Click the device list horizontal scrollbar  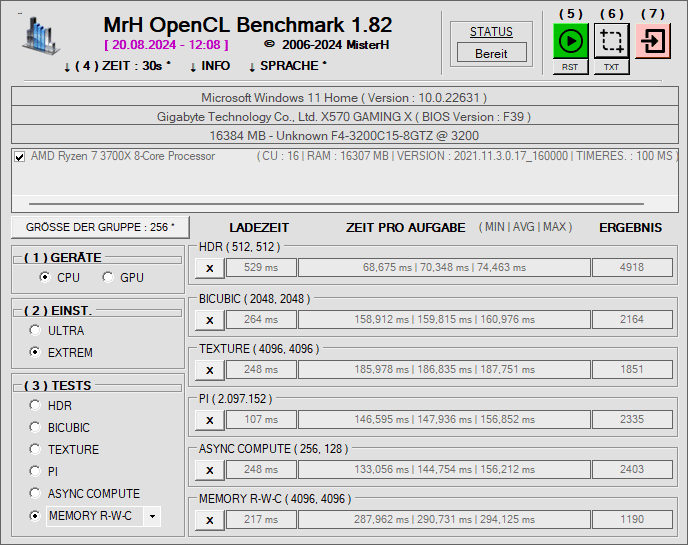pos(336,204)
